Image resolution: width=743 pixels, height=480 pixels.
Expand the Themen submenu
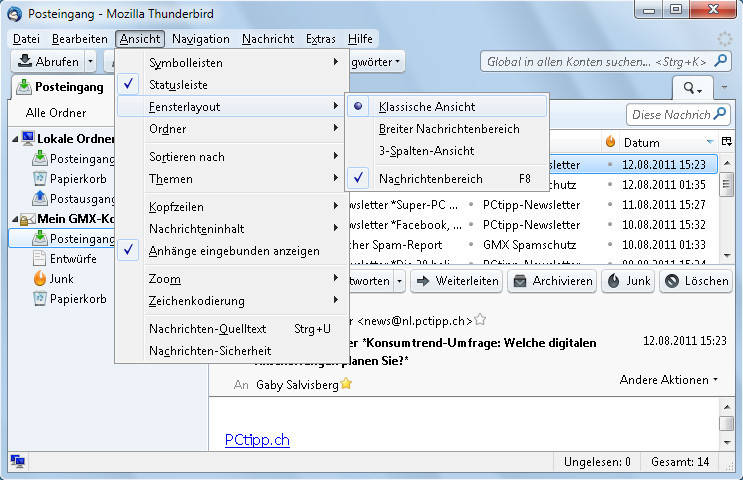point(232,179)
